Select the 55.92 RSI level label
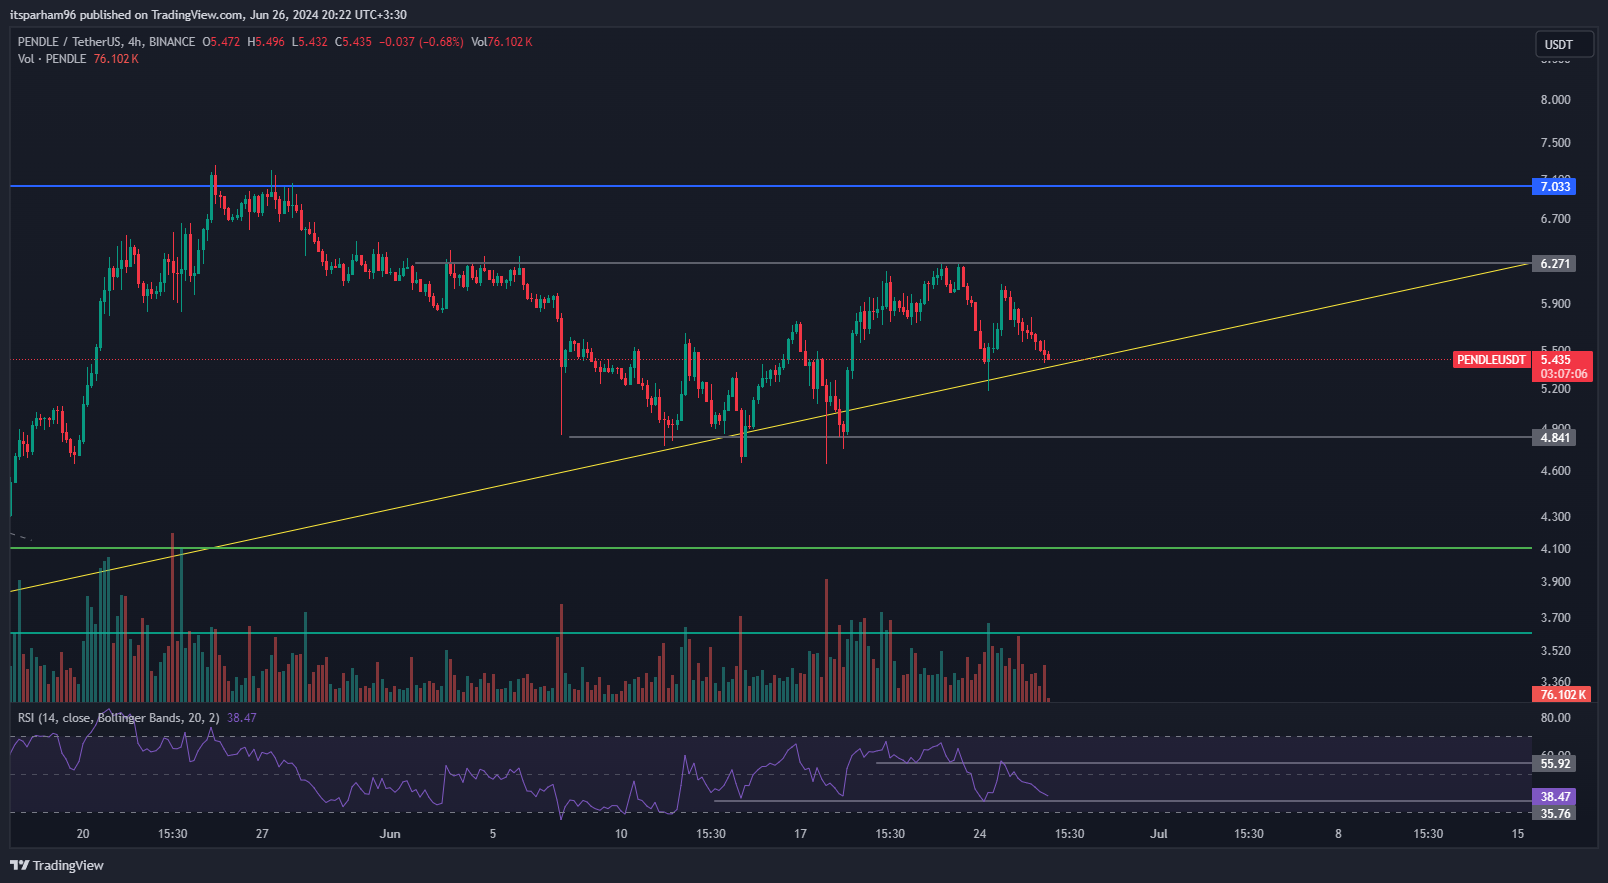Screen dimensions: 1608x883 1554,764
